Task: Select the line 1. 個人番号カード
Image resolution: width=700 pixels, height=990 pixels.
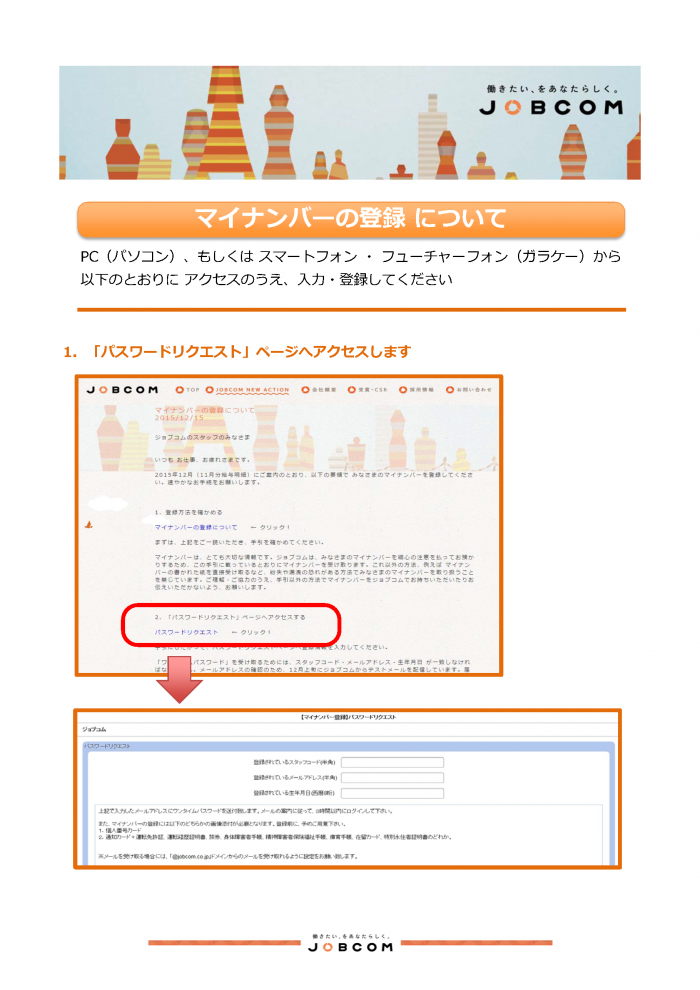Action: pos(120,831)
